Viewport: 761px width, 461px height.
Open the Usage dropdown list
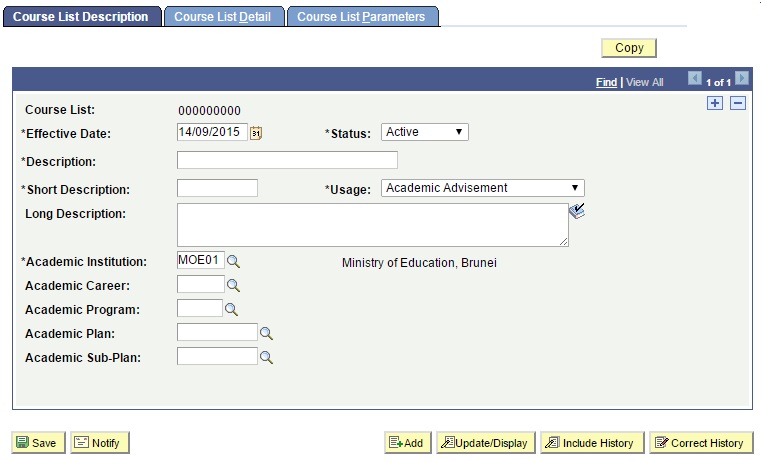pyautogui.click(x=483, y=188)
